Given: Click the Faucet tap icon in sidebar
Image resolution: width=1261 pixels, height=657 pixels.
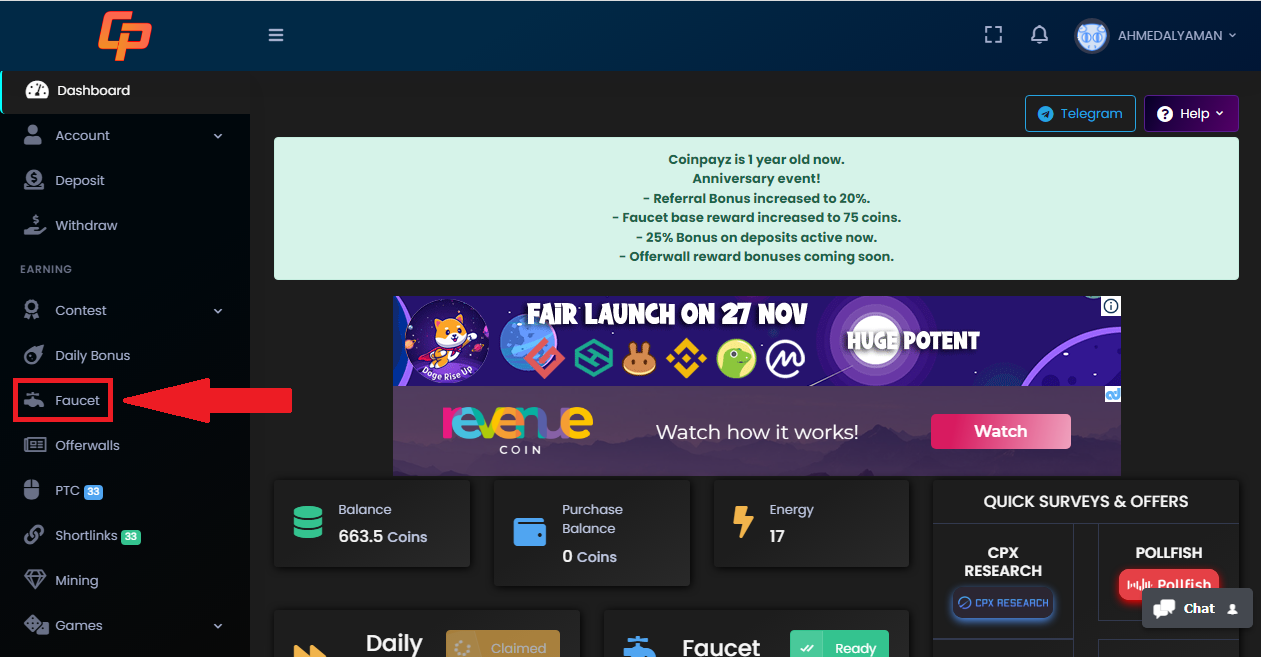Looking at the screenshot, I should coord(35,400).
